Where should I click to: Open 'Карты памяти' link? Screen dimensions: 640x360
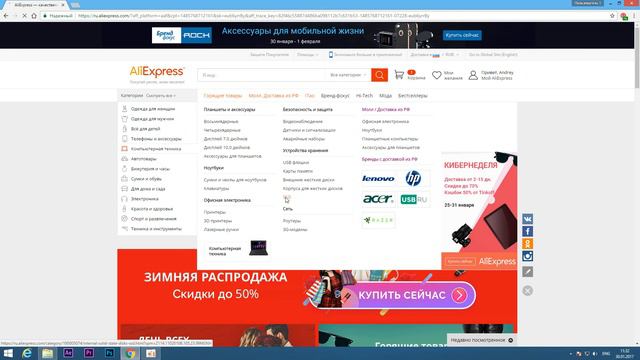[298, 171]
